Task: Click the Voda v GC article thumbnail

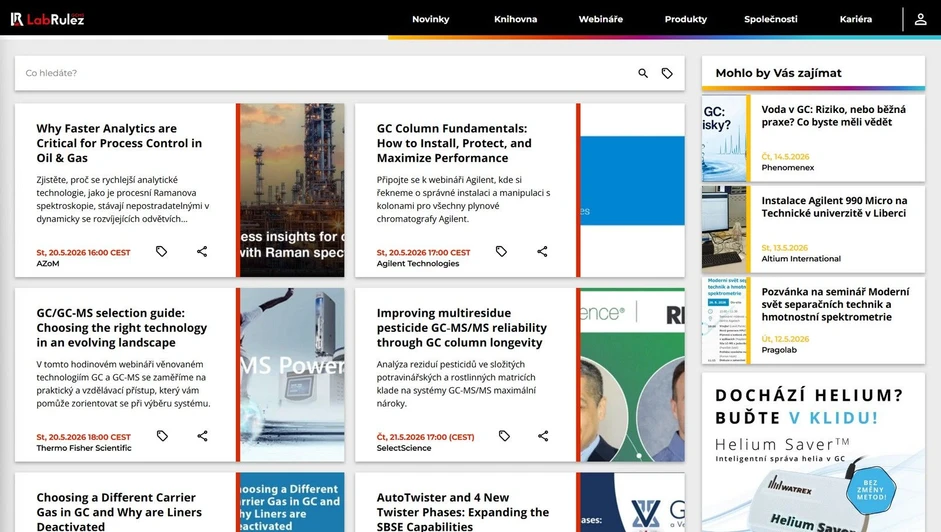Action: (x=724, y=138)
